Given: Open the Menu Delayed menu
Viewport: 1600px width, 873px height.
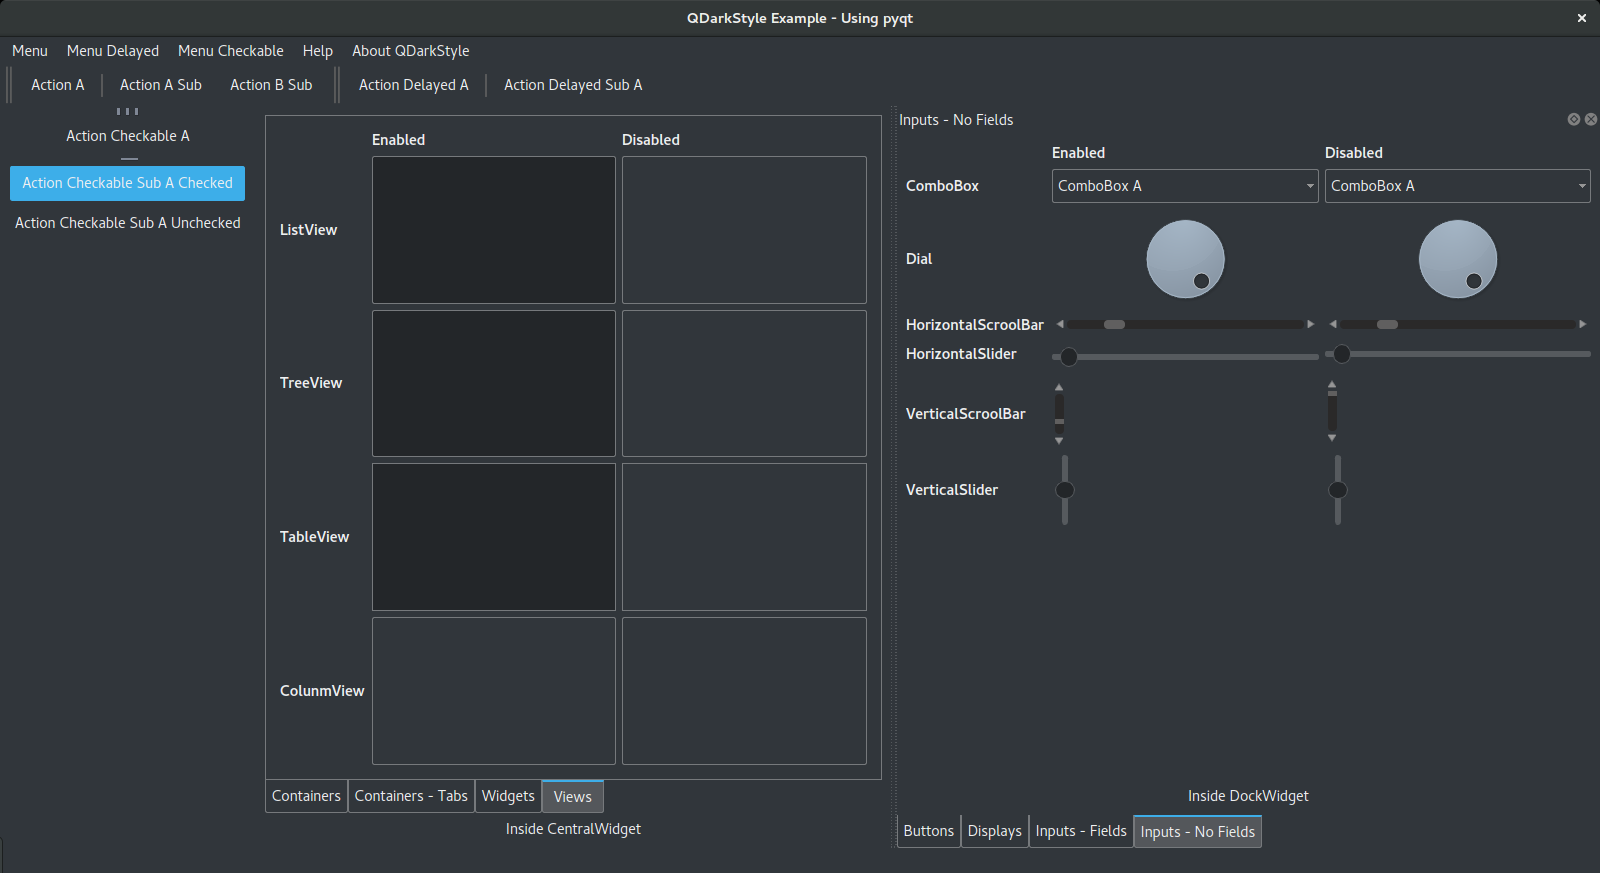Looking at the screenshot, I should tap(113, 51).
